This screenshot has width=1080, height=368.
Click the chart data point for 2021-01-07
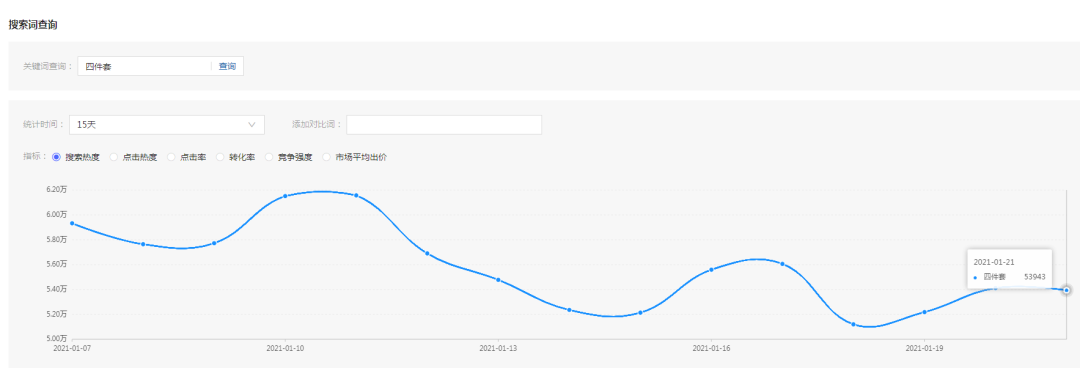point(72,223)
